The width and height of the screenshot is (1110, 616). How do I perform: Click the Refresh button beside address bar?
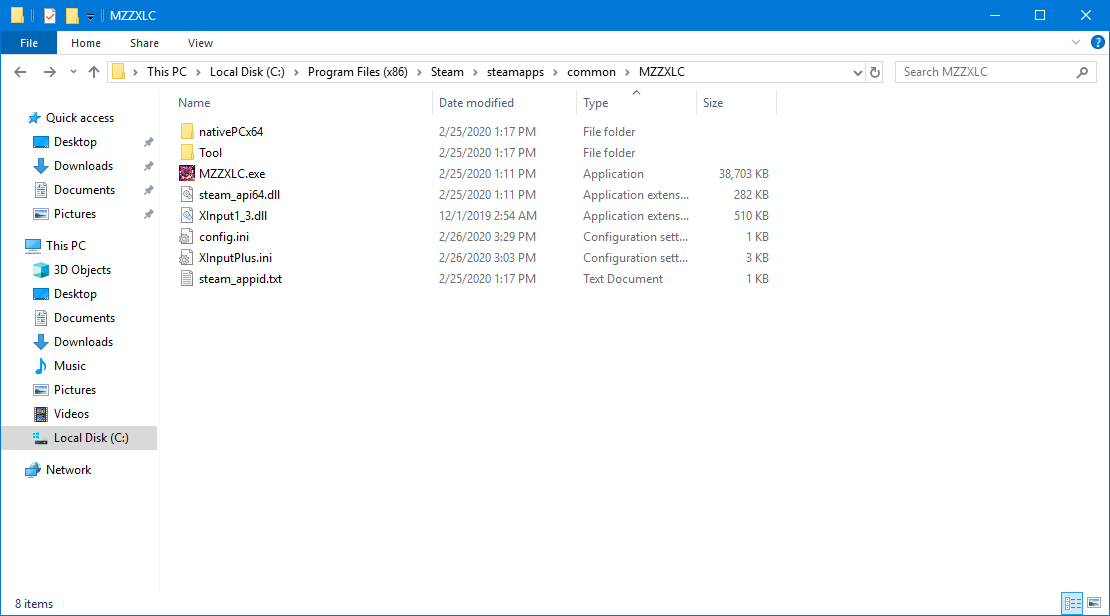[x=875, y=72]
